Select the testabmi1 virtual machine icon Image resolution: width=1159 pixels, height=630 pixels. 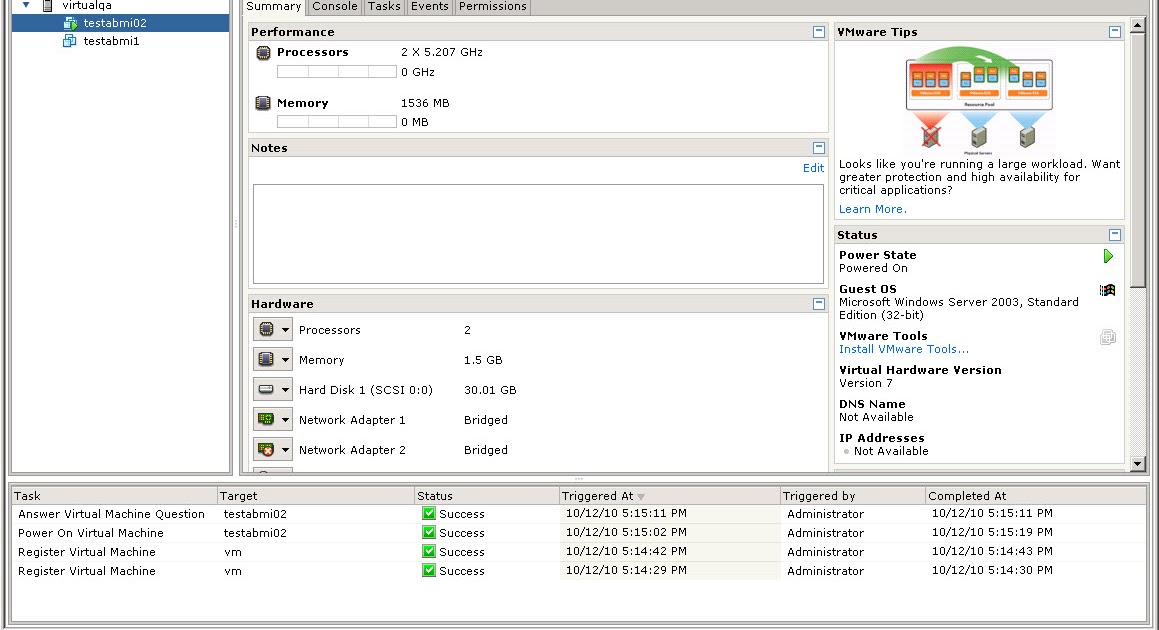click(70, 41)
